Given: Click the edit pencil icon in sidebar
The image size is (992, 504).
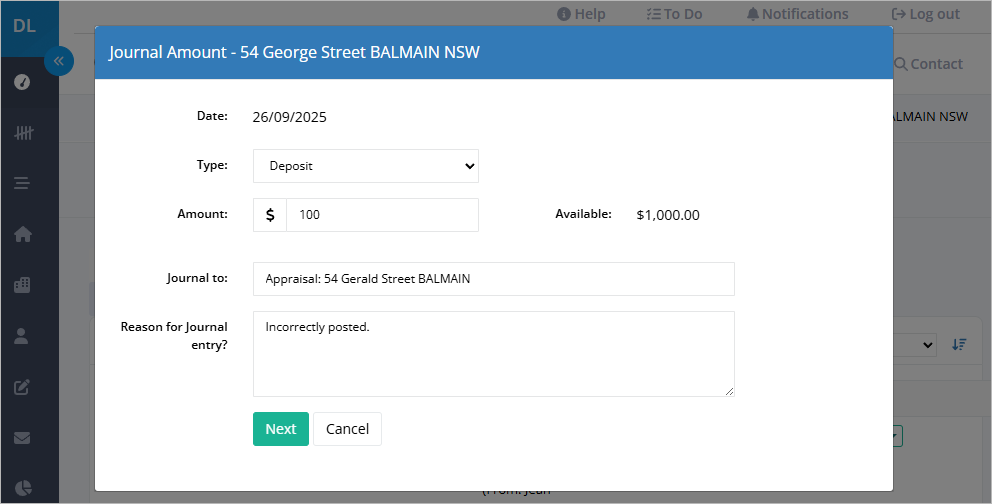Looking at the screenshot, I should coord(22,387).
